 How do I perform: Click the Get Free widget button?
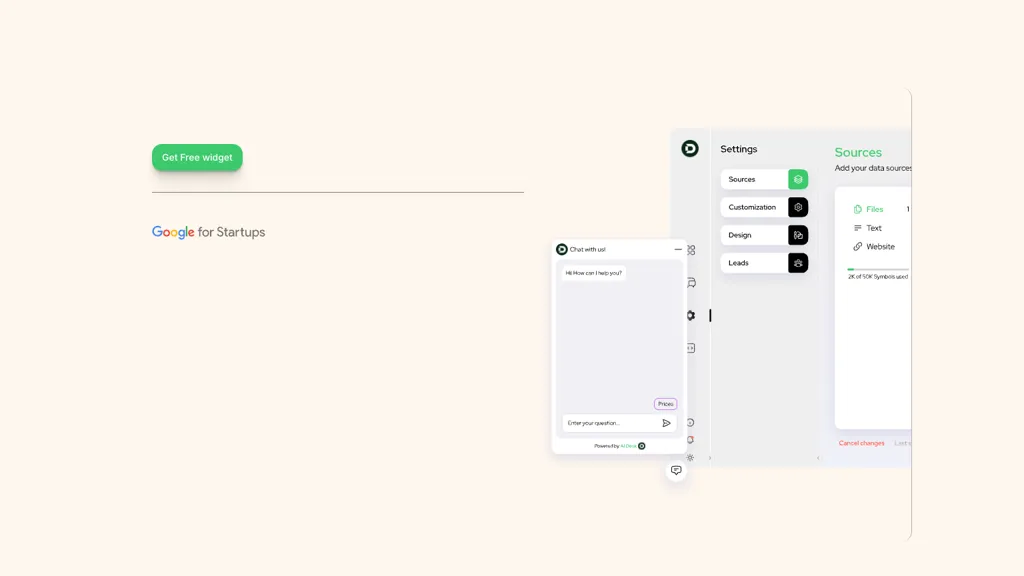pyautogui.click(x=197, y=157)
